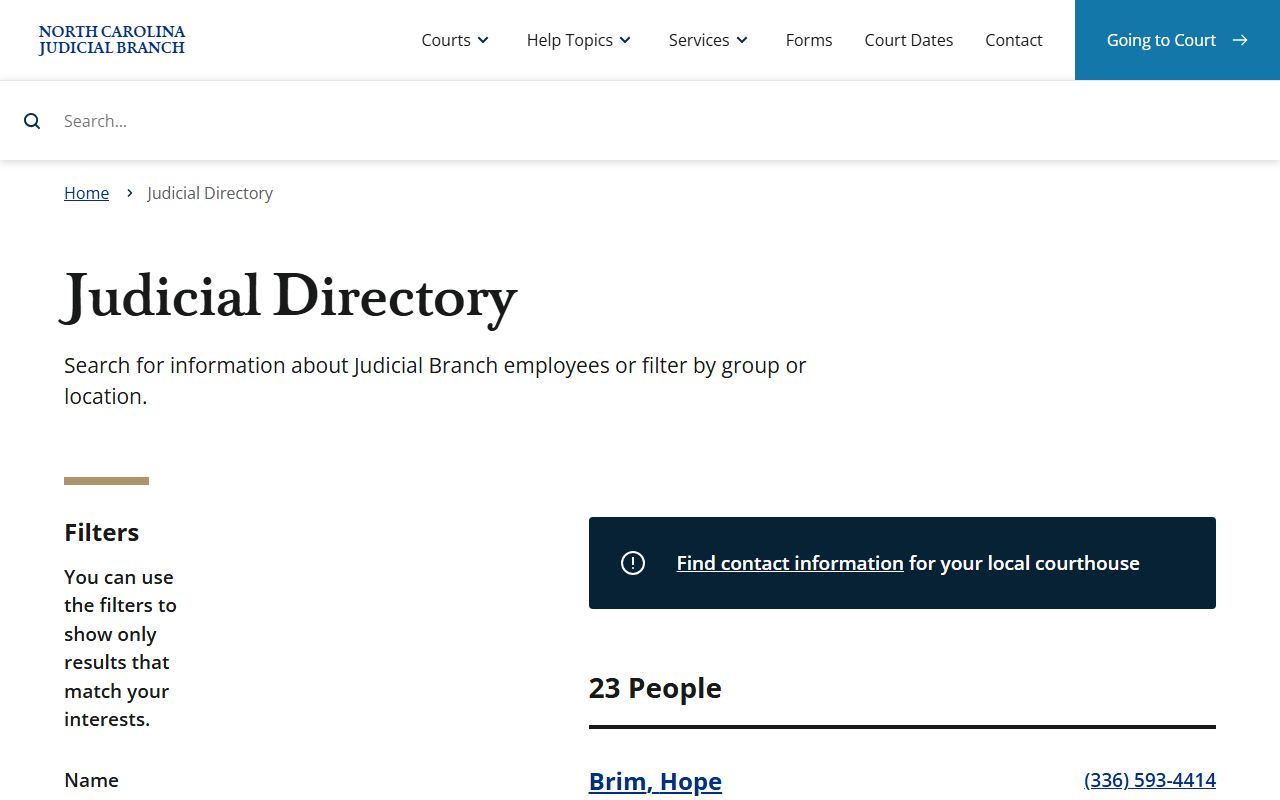
Task: Click the 23 People results heading
Action: click(x=655, y=688)
